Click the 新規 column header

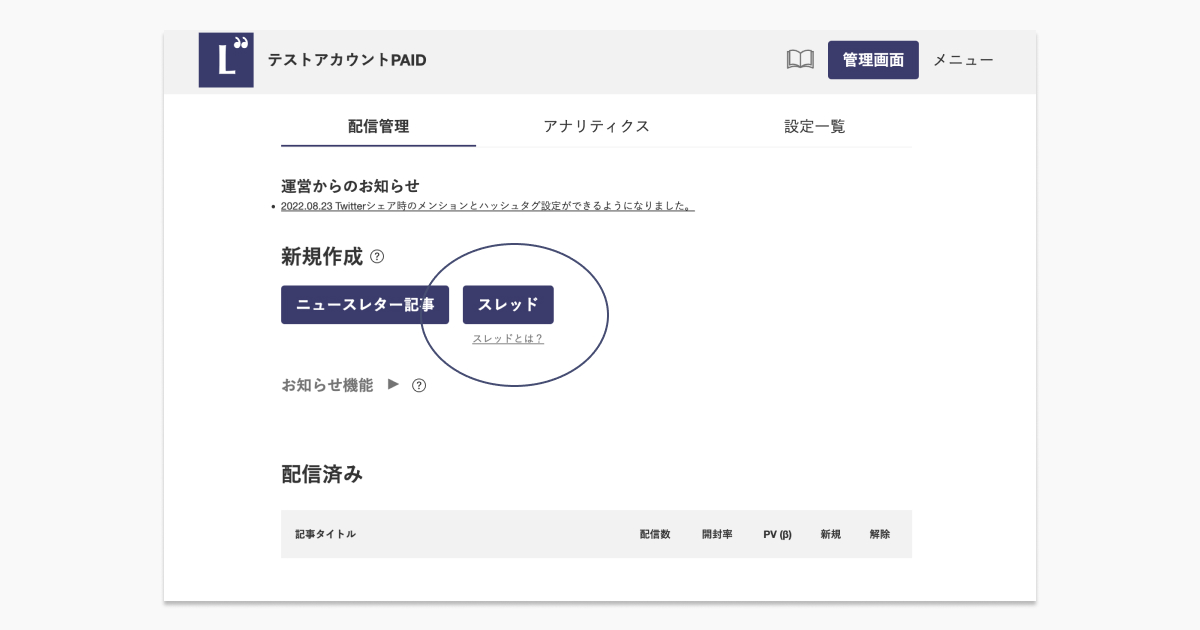tap(830, 535)
